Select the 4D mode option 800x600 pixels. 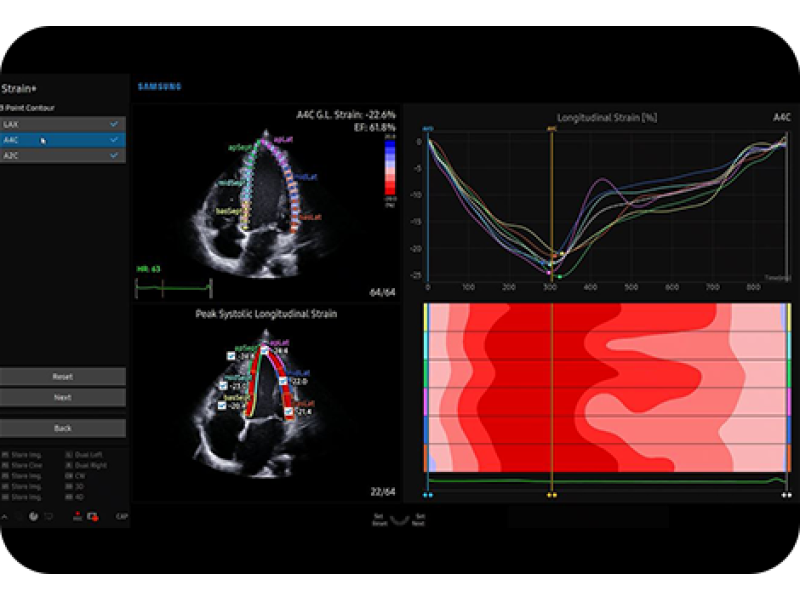(82, 498)
